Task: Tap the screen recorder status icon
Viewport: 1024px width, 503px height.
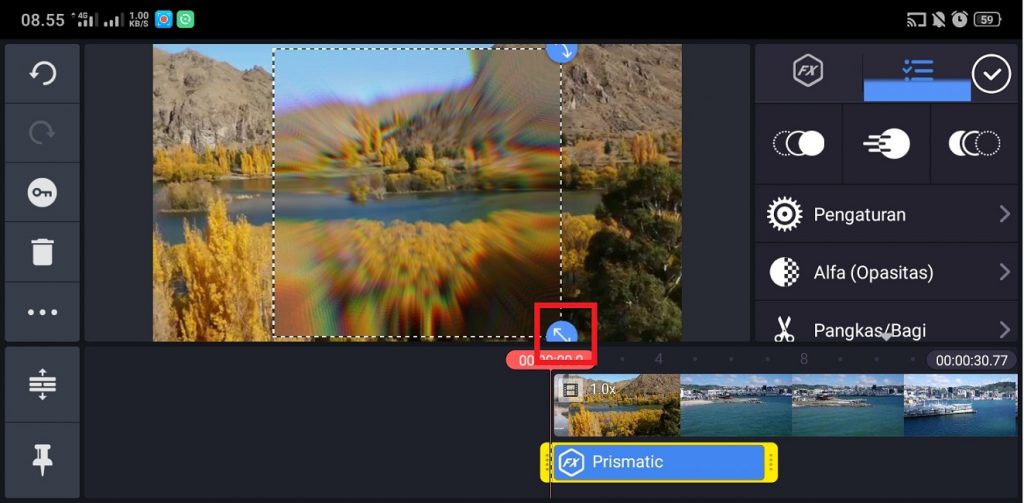Action: pyautogui.click(x=163, y=20)
